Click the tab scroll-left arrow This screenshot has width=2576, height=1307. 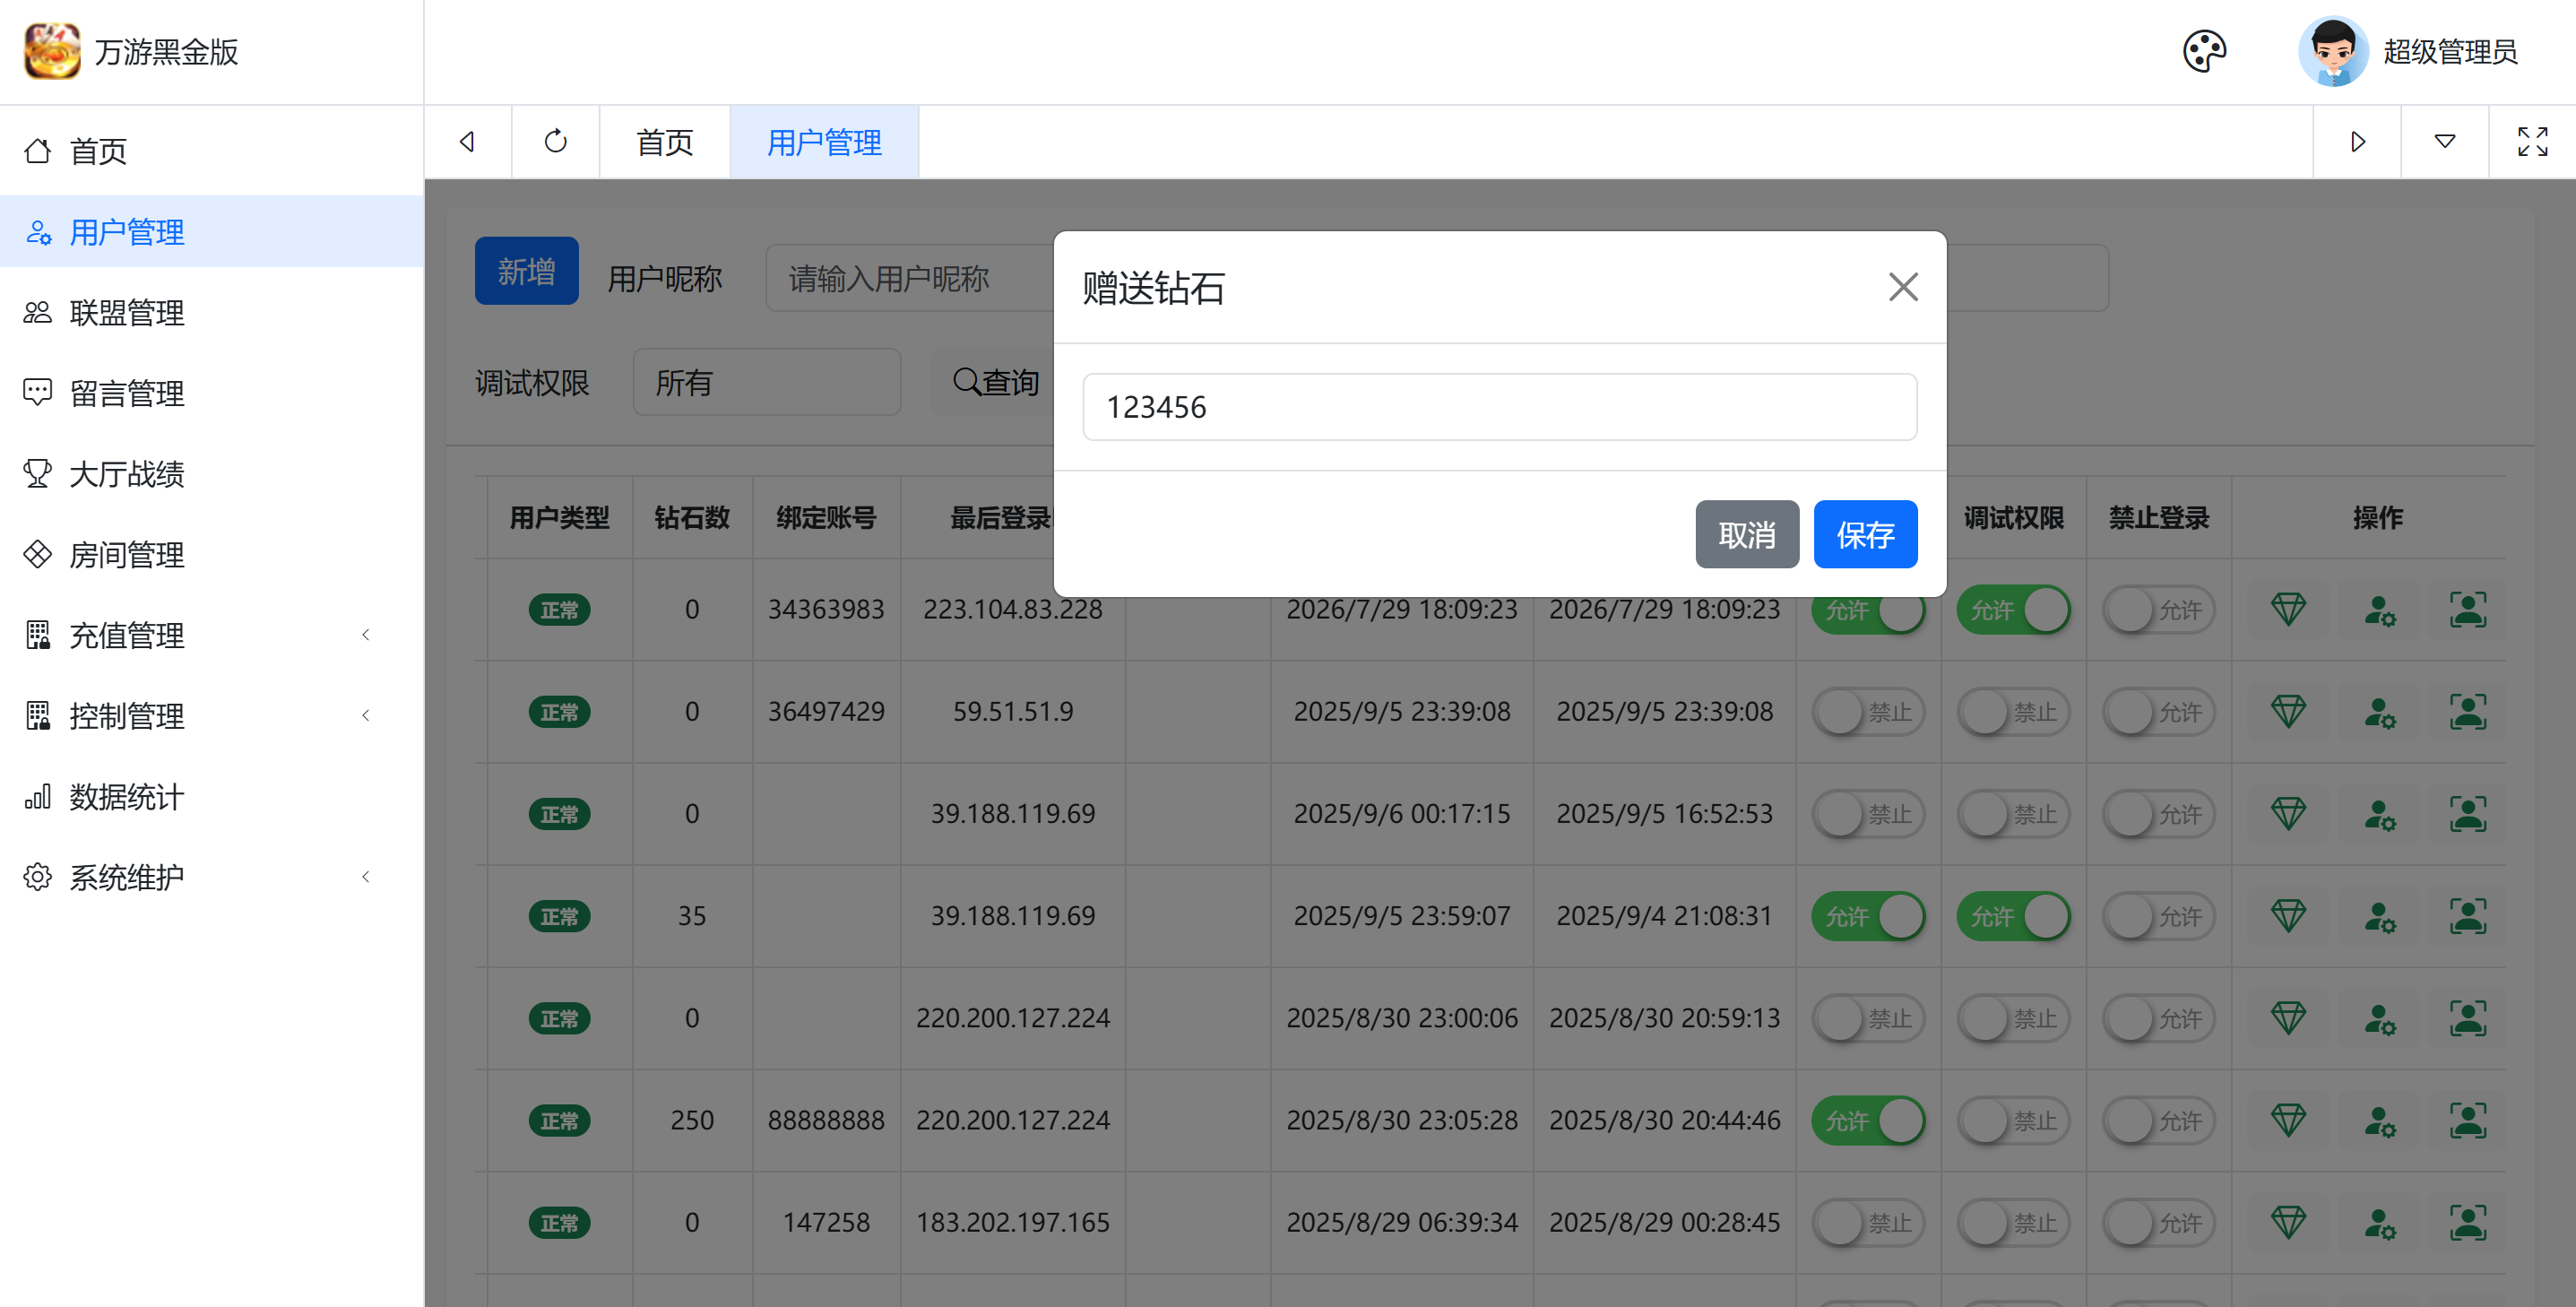pos(467,142)
